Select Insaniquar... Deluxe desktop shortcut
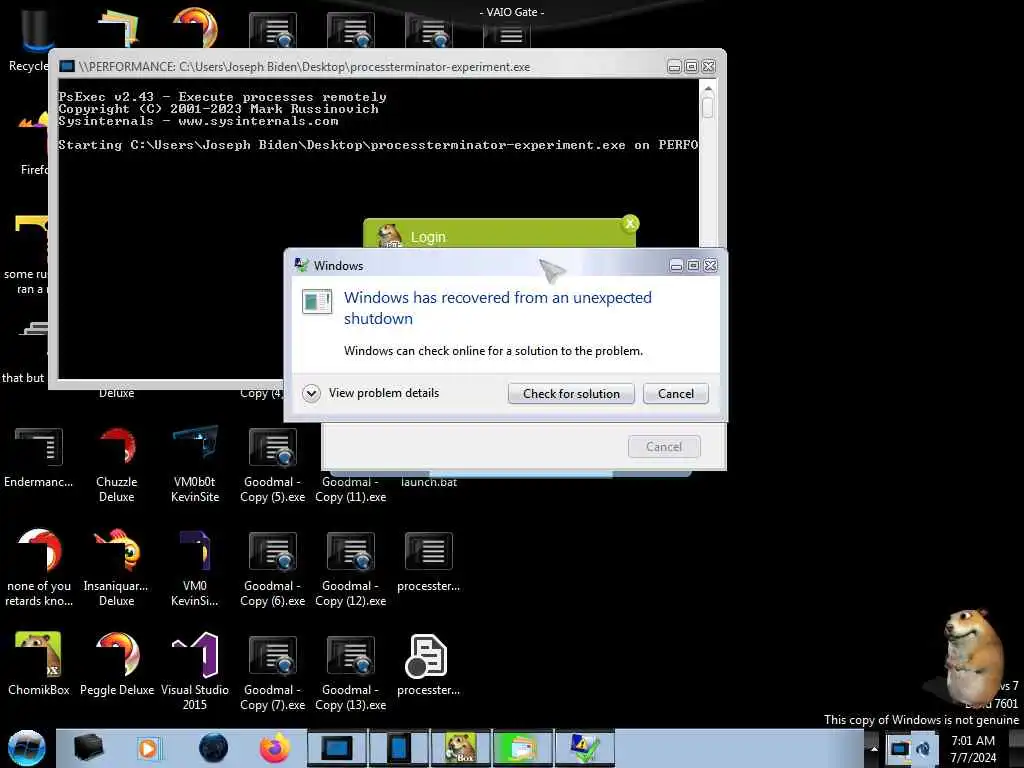 point(116,568)
